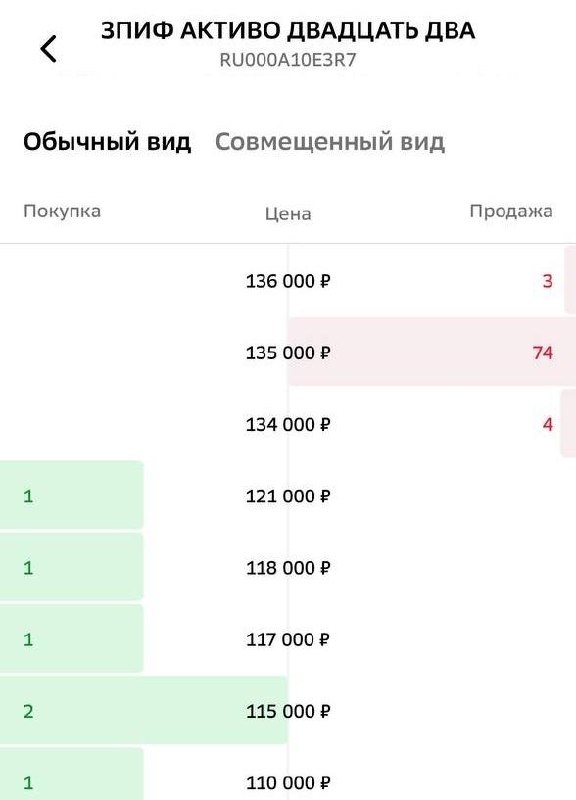The width and height of the screenshot is (576, 800).
Task: Tap the sell quantity 74
Action: click(542, 353)
